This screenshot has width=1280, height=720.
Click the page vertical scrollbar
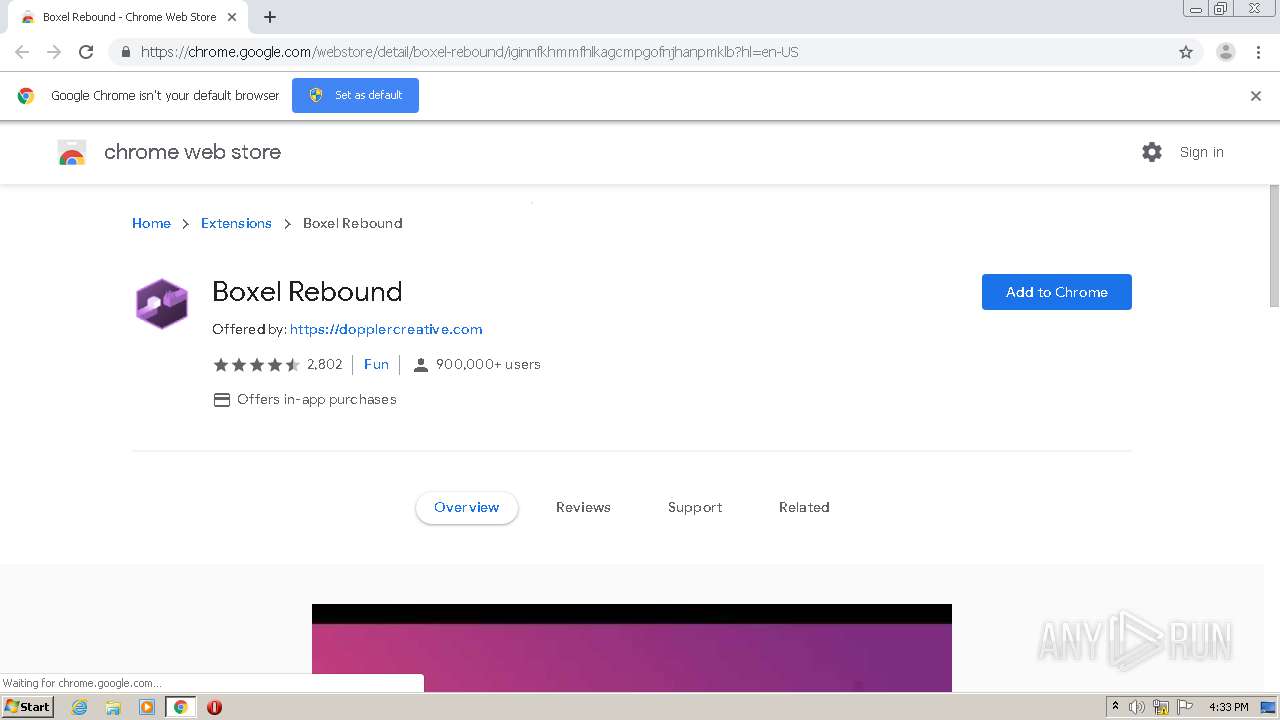[1274, 246]
